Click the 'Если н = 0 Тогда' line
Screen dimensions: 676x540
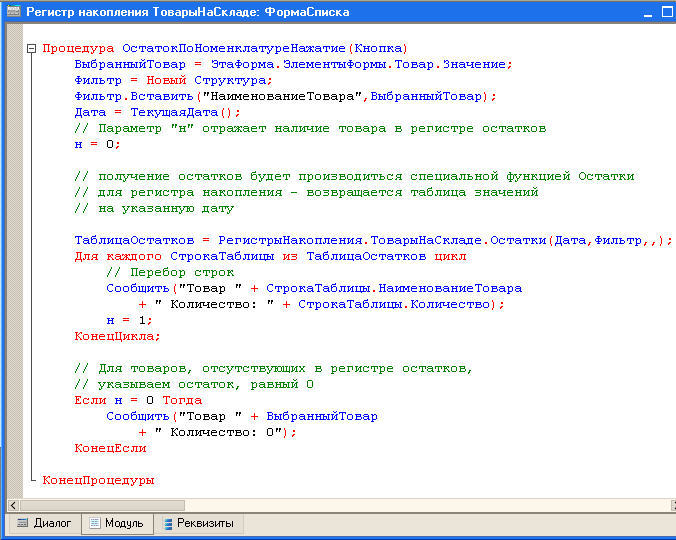(x=138, y=400)
